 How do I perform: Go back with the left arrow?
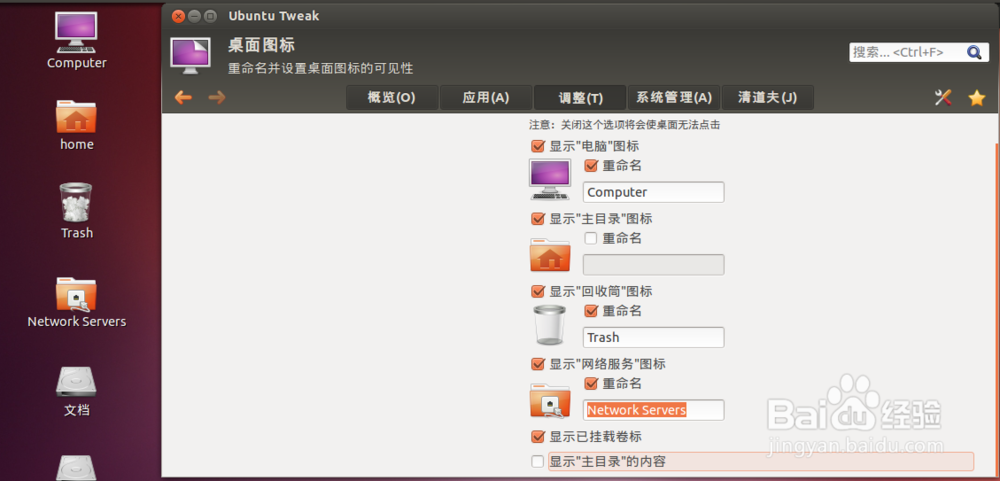pyautogui.click(x=183, y=98)
